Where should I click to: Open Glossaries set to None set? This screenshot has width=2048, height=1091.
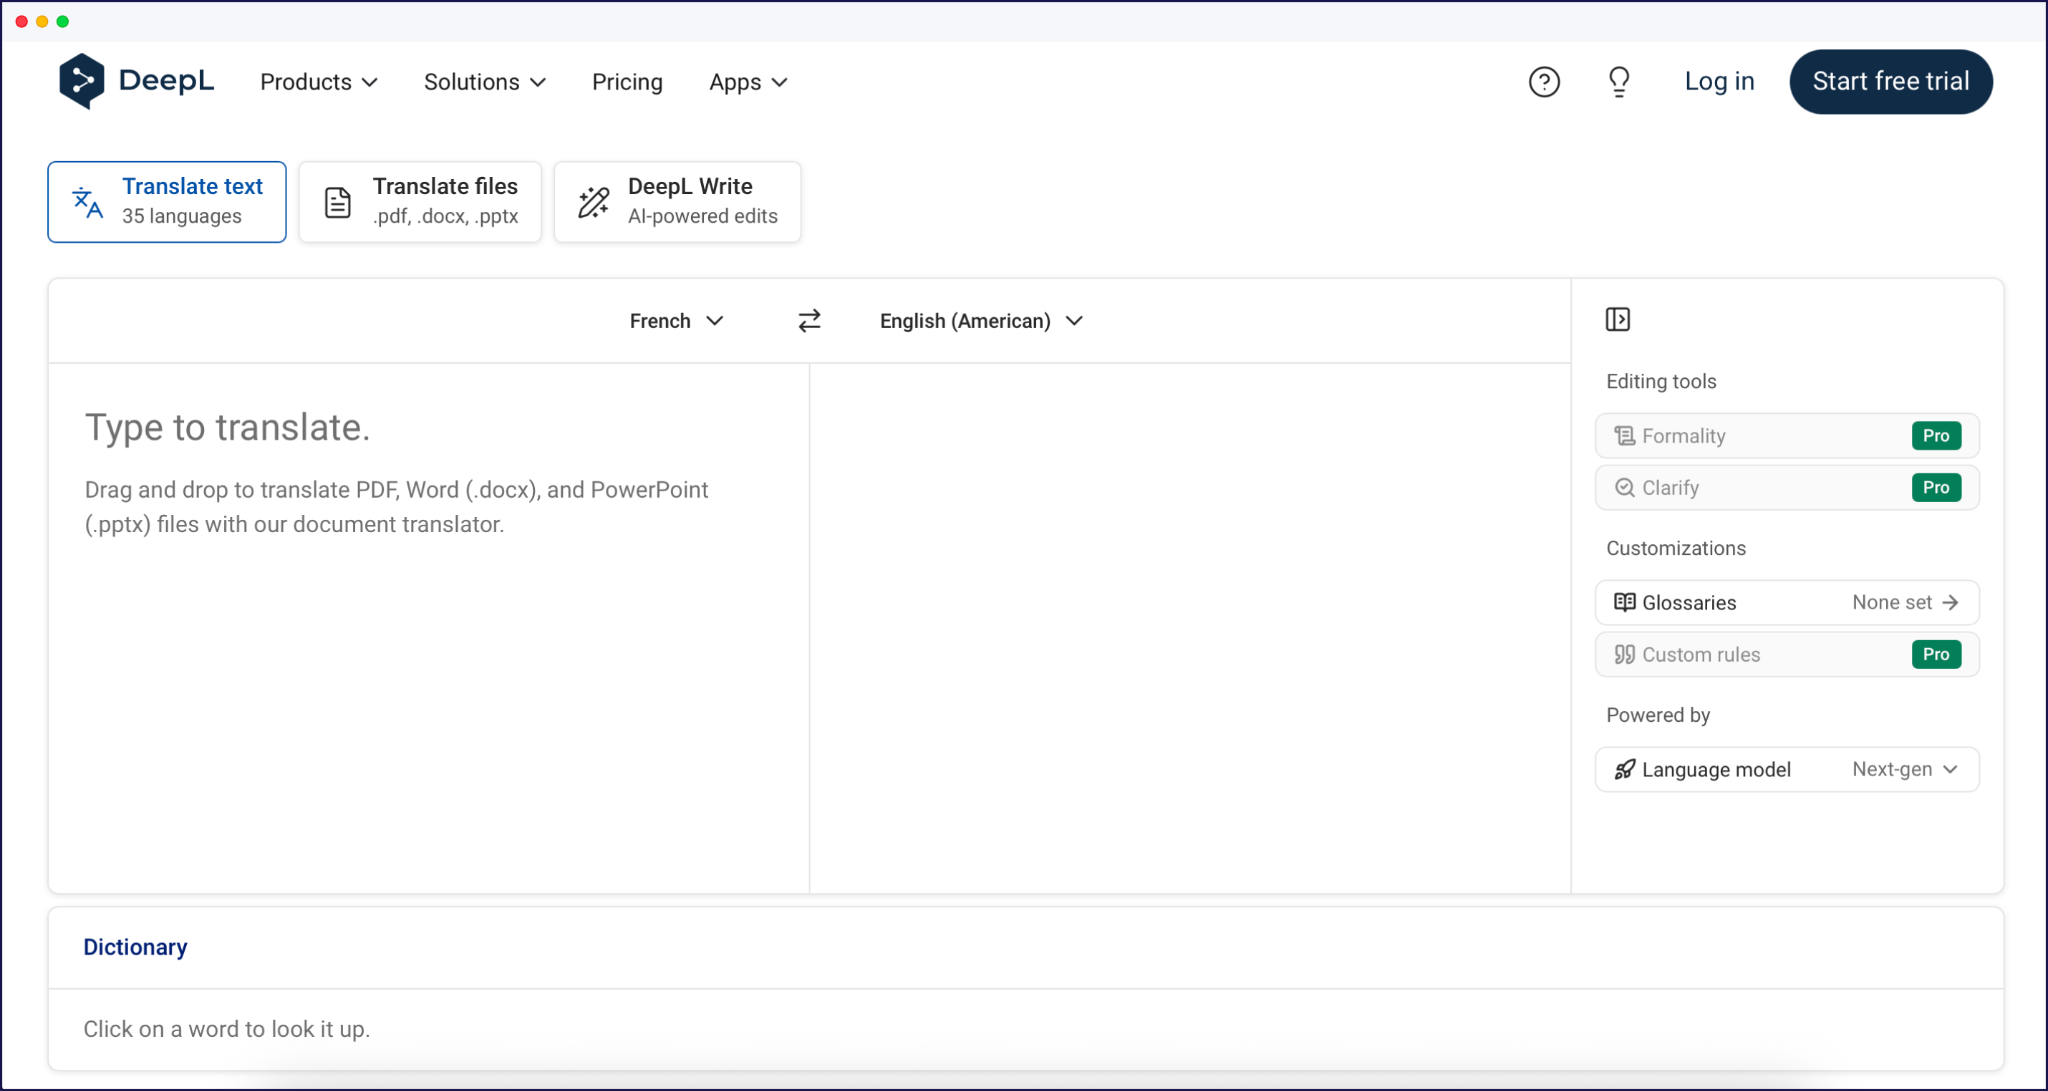pyautogui.click(x=1786, y=602)
